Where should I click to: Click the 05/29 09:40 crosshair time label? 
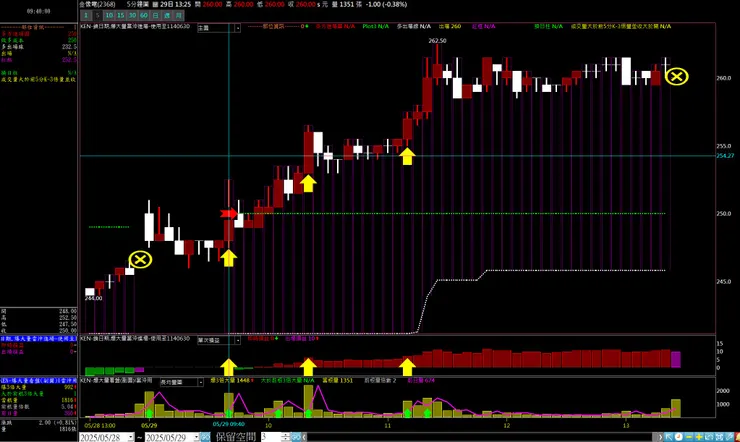(228, 425)
